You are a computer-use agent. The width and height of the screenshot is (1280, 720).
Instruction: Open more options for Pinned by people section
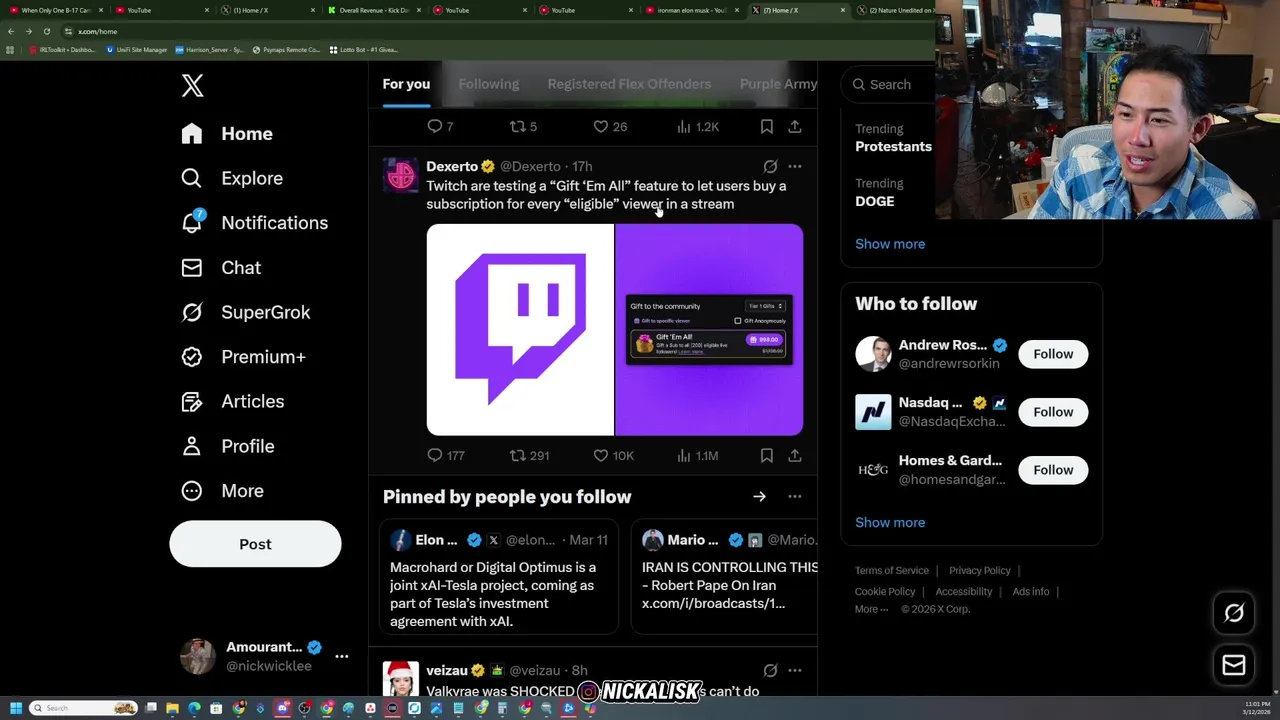pos(794,497)
